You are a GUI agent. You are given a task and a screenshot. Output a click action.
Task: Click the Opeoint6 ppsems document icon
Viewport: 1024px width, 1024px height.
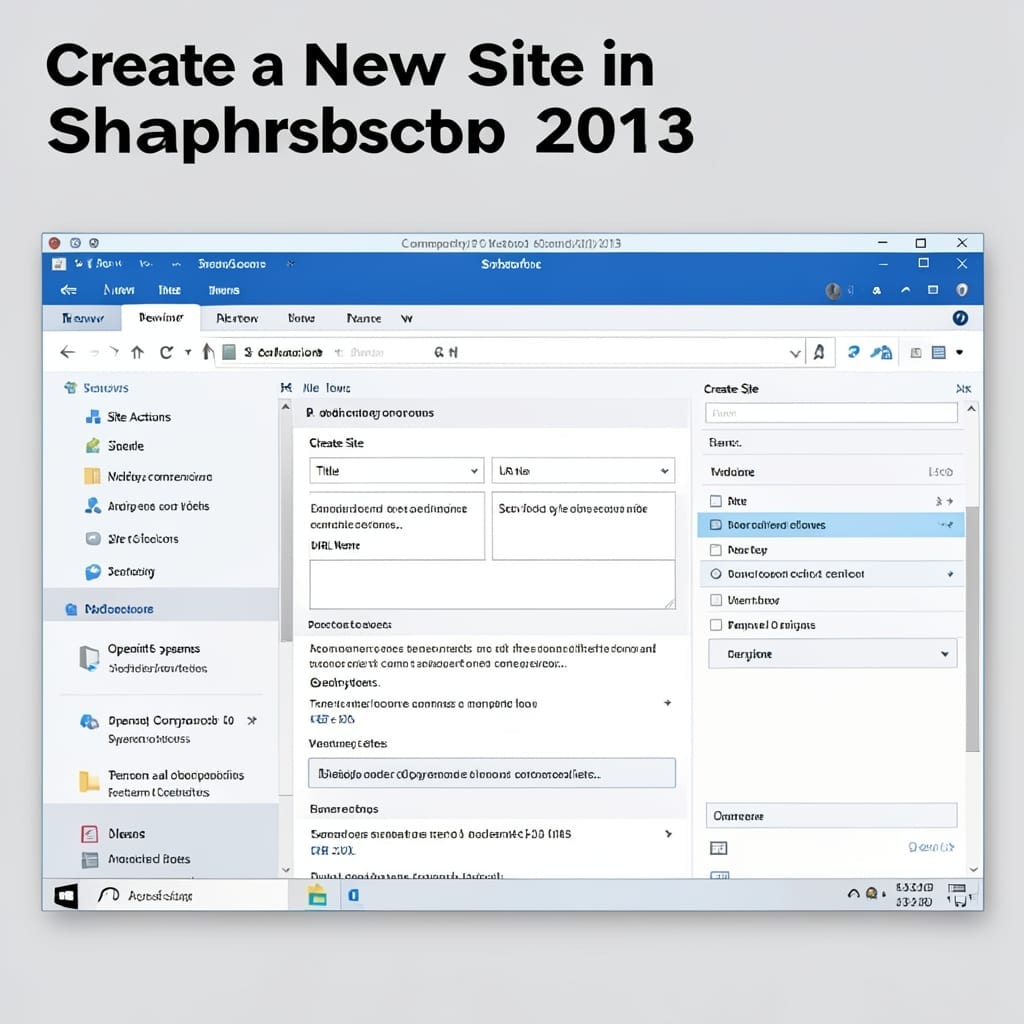[x=89, y=658]
